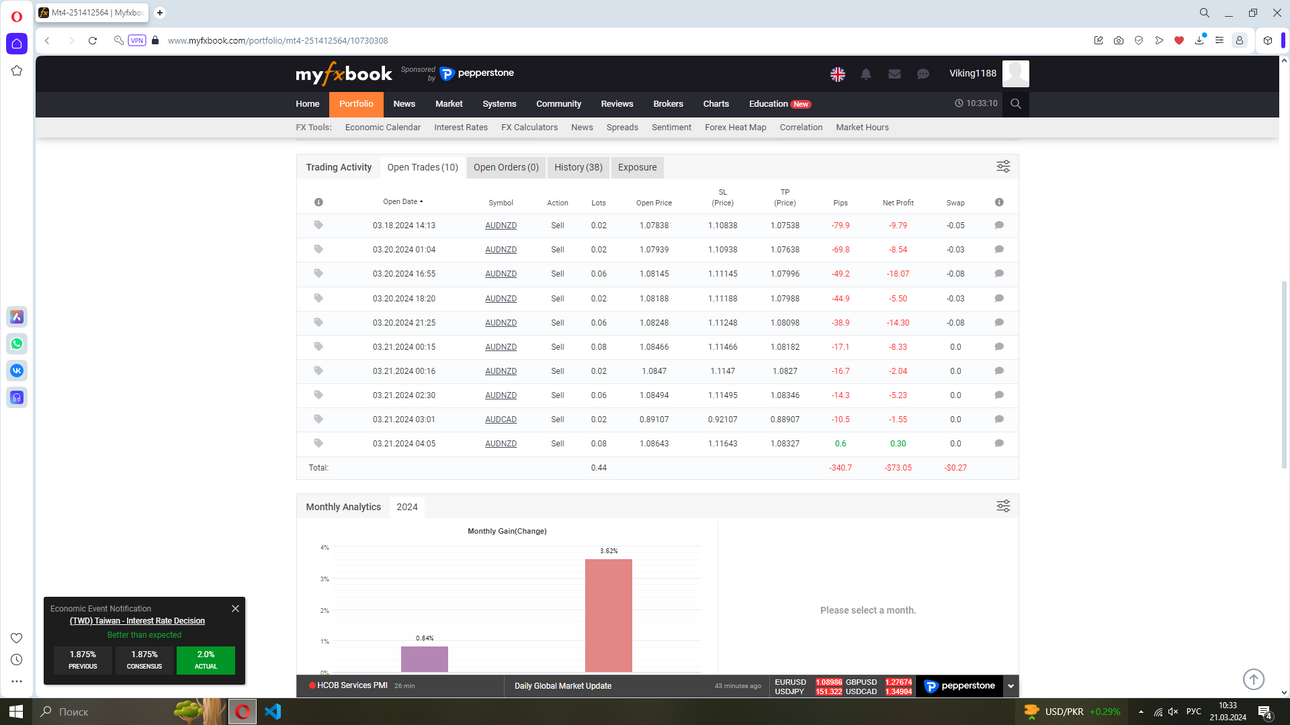Open WhatsApp in Opera sidebar

point(17,344)
